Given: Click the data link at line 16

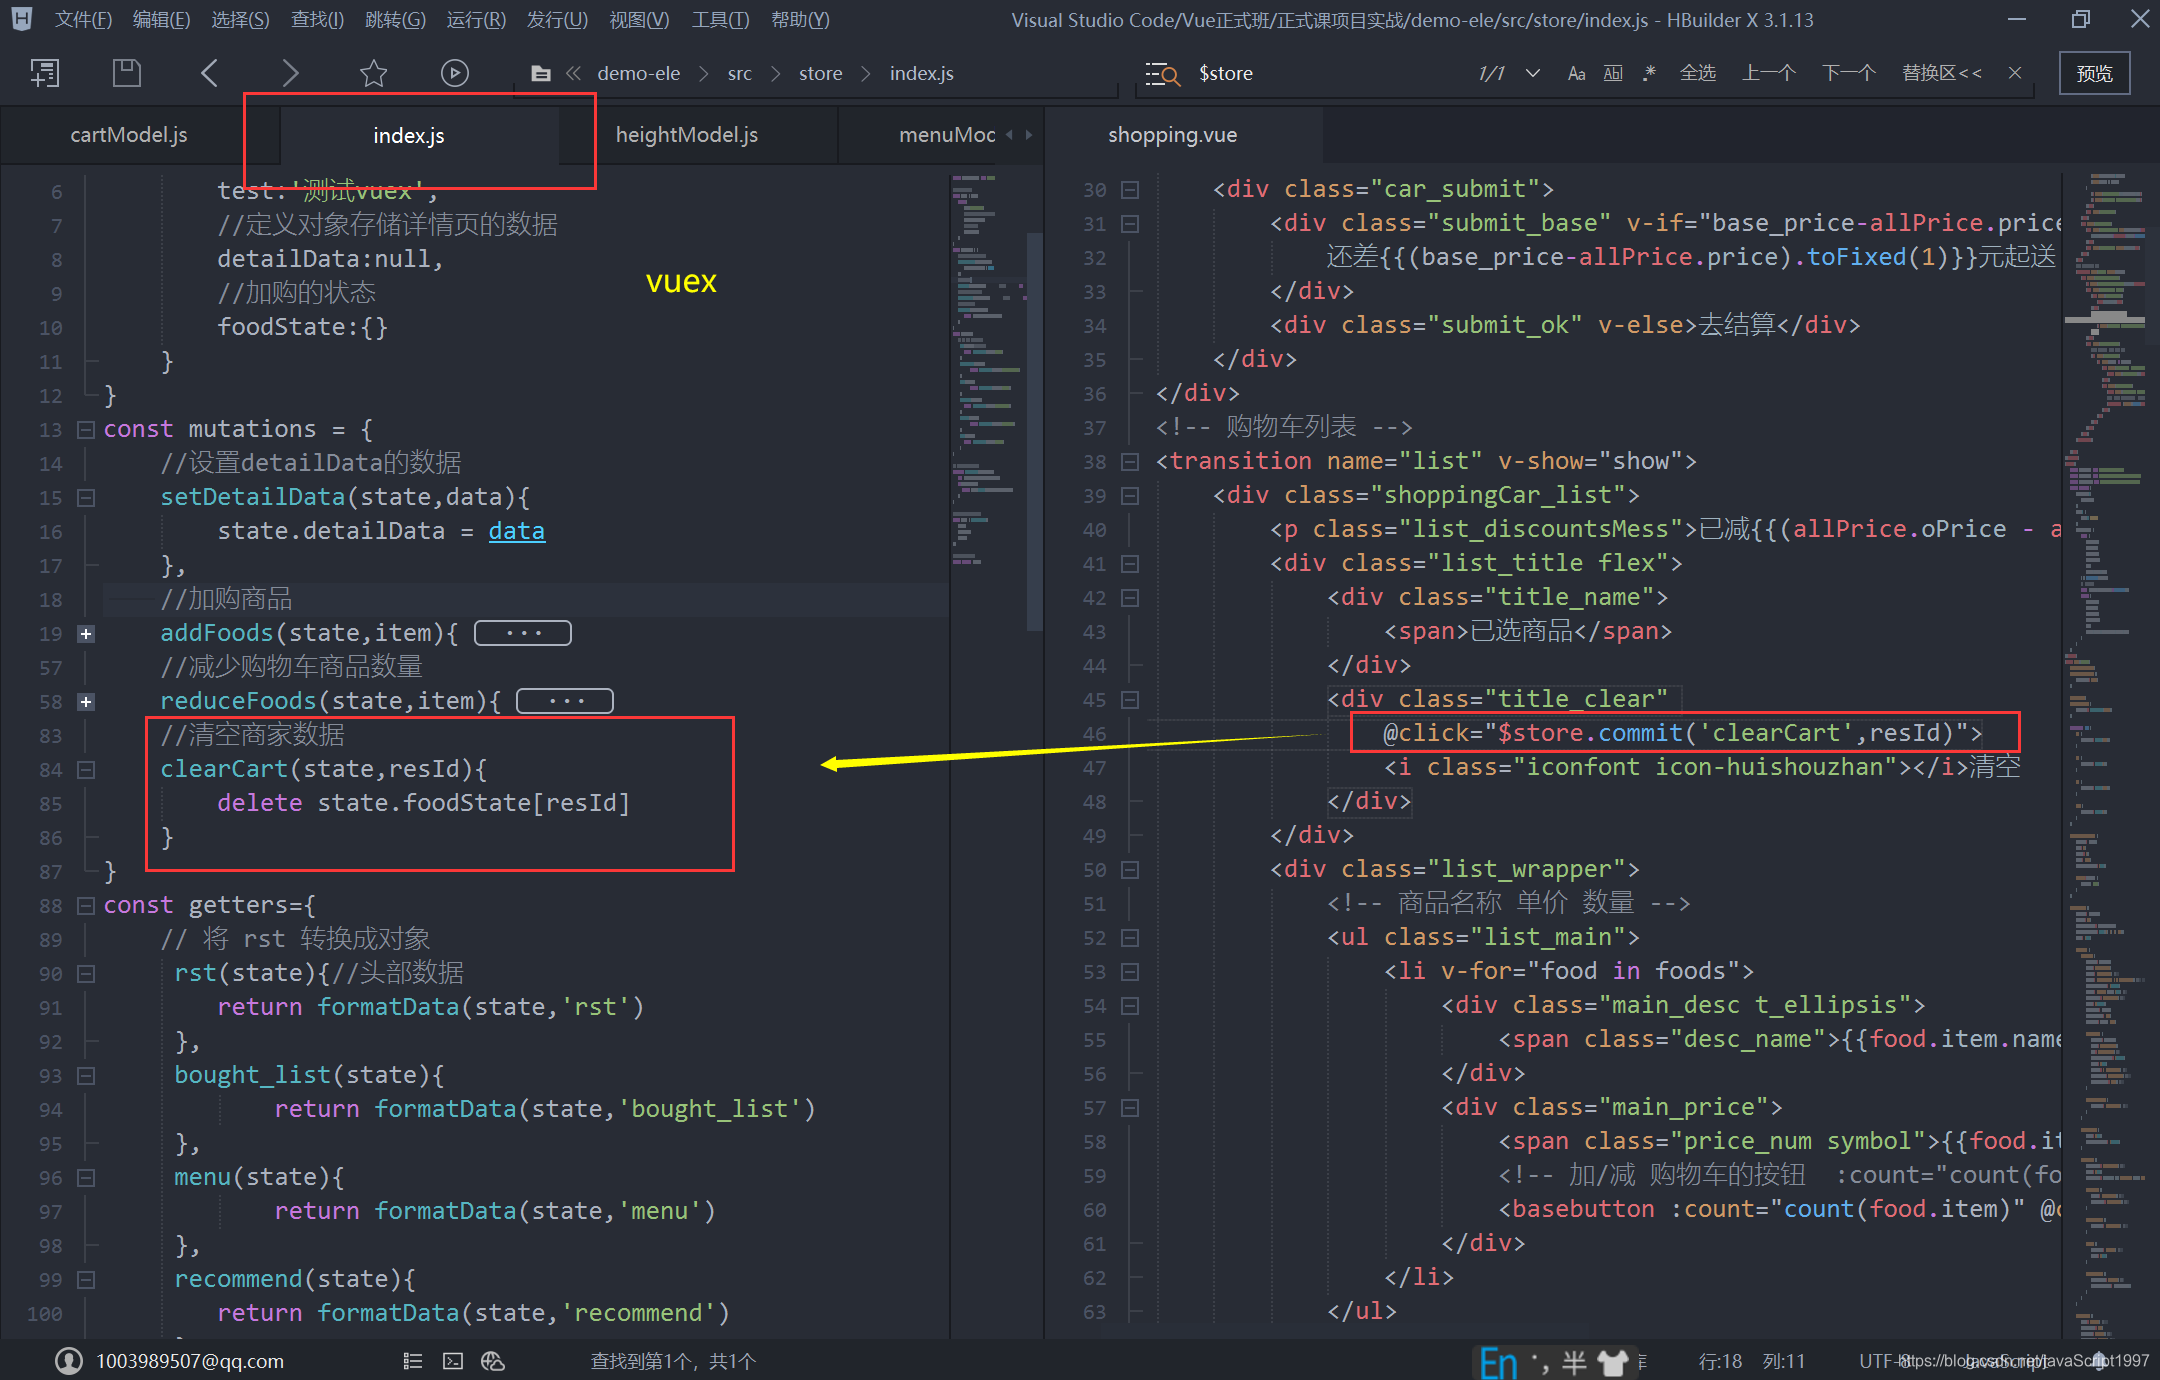Looking at the screenshot, I should pyautogui.click(x=516, y=531).
